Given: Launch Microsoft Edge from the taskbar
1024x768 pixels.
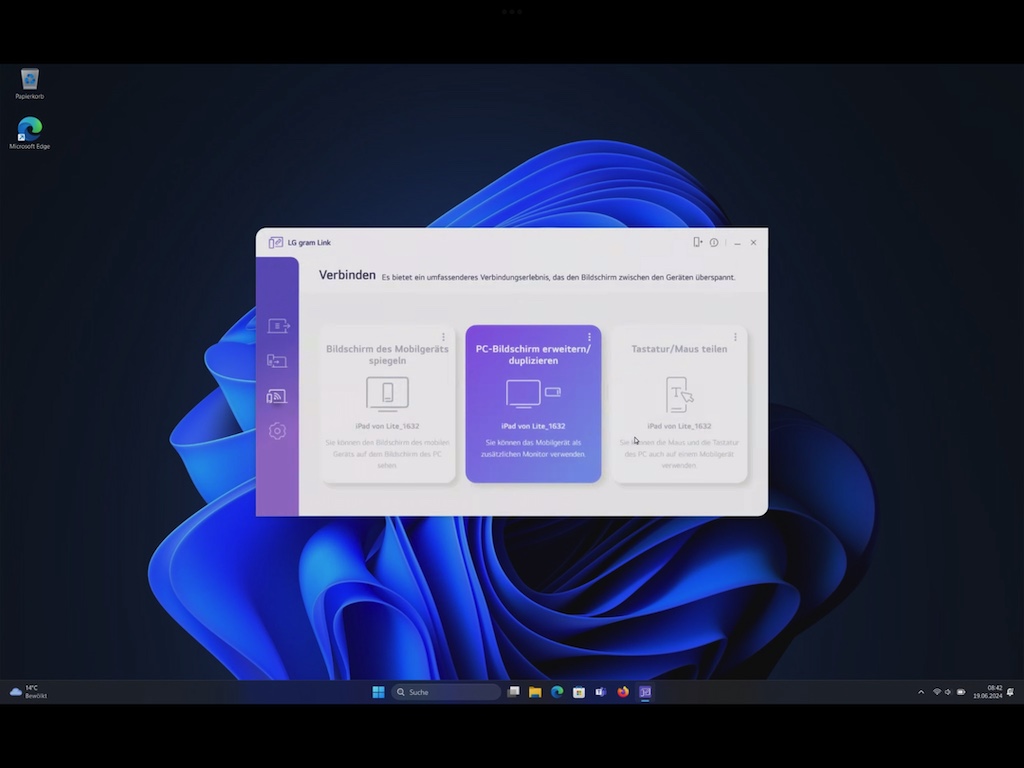Looking at the screenshot, I should pos(557,692).
